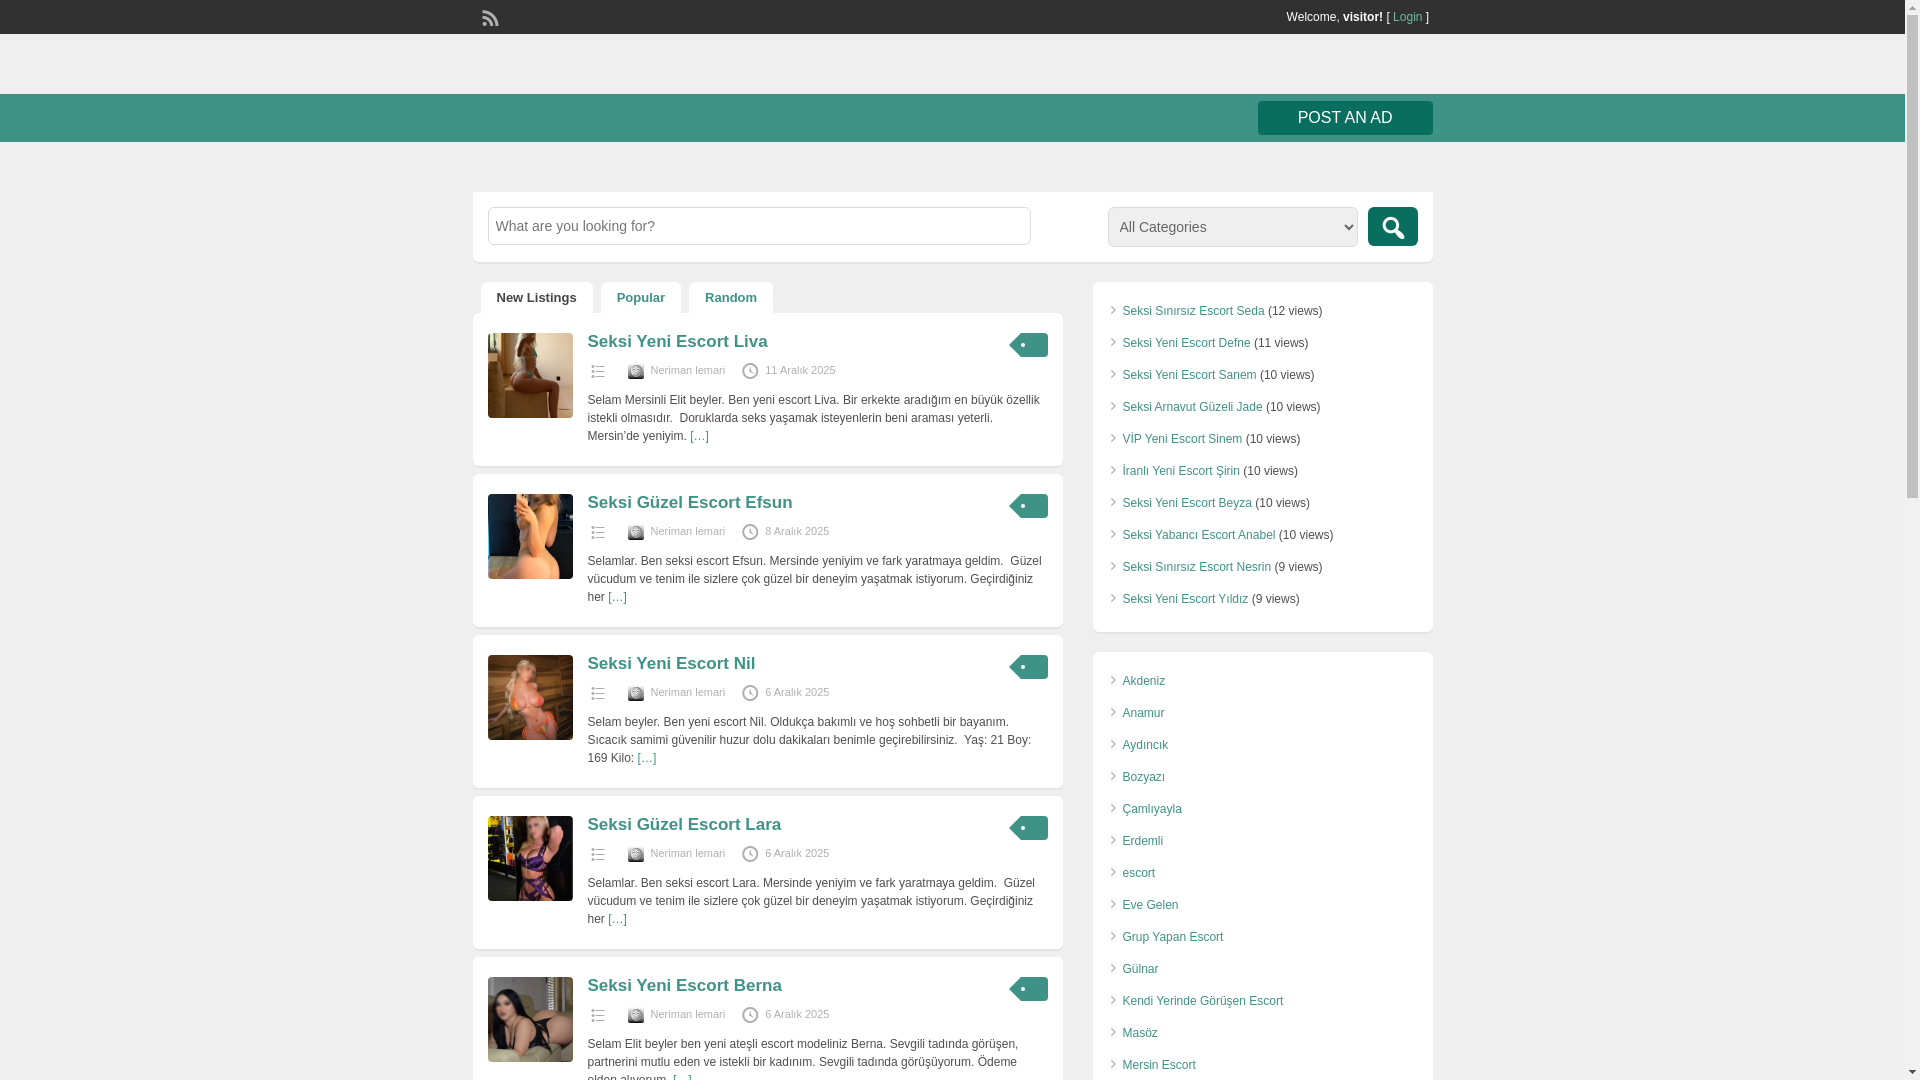Expand the […] read-more in Nil listing
This screenshot has width=1920, height=1080.
point(646,758)
